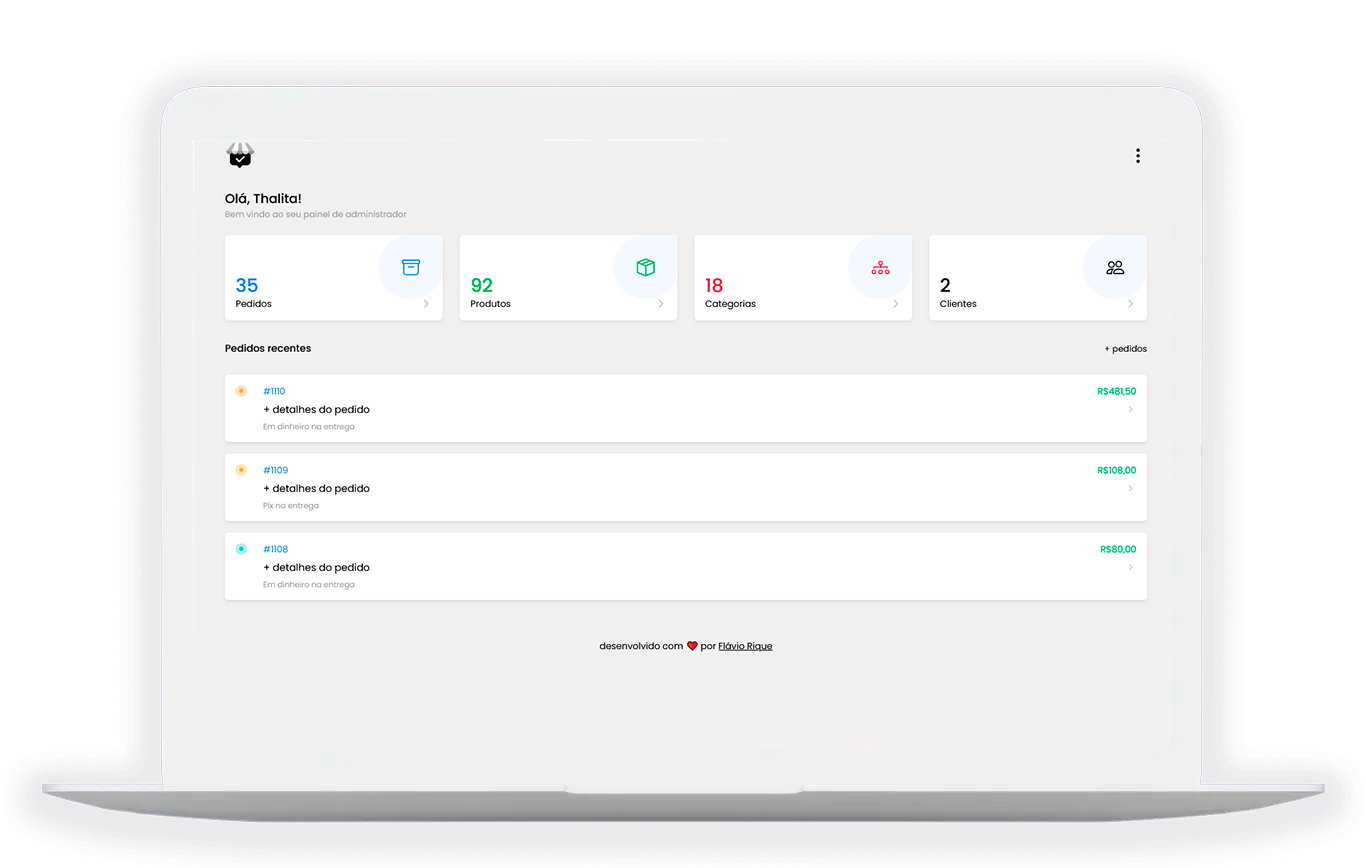Open order #1110 using its chevron

click(1131, 408)
